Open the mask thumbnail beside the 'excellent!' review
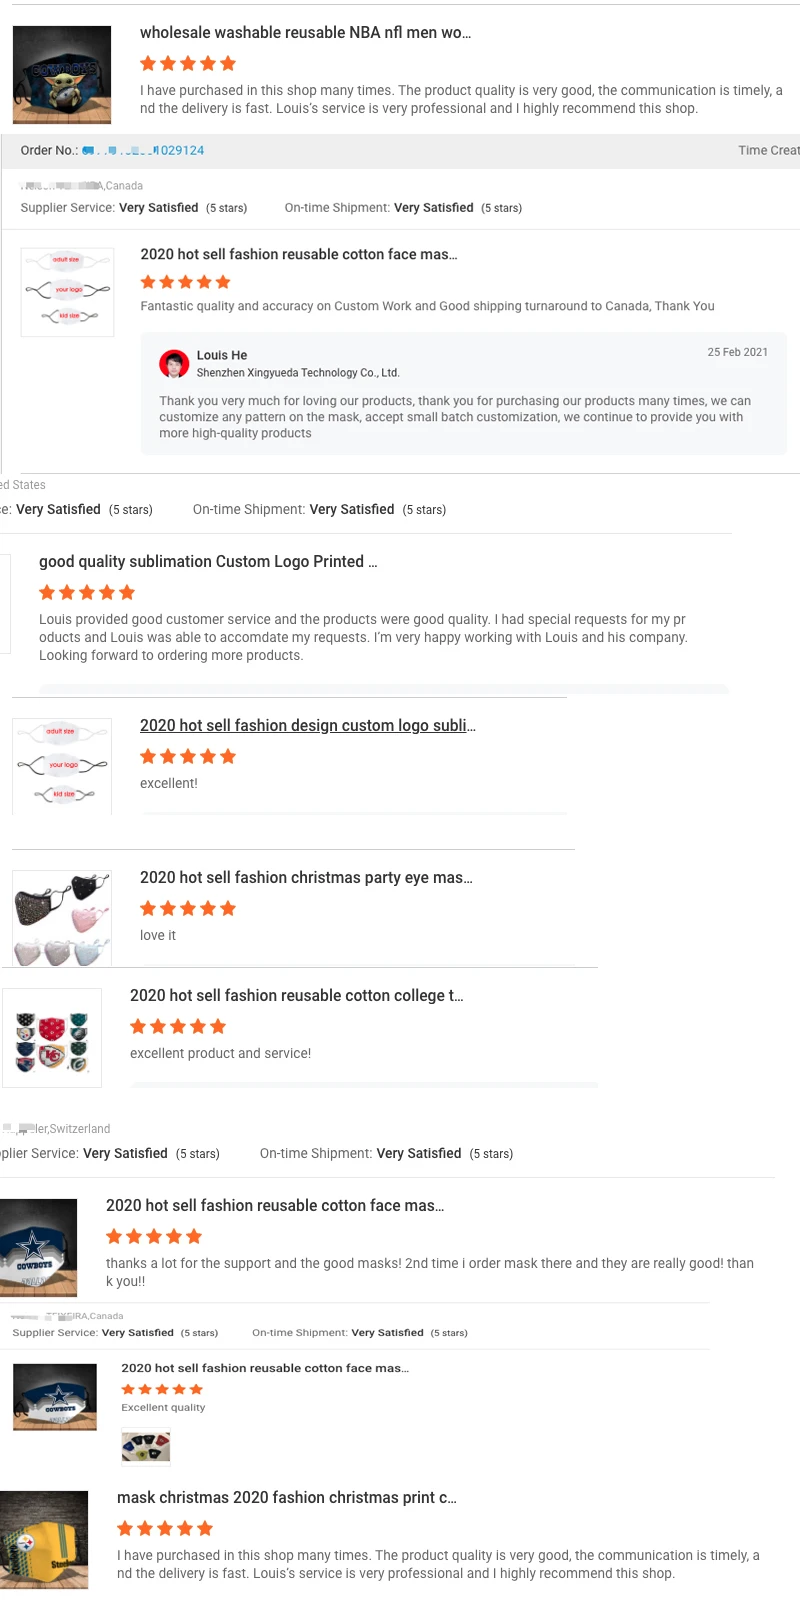The image size is (800, 1600). (x=62, y=765)
